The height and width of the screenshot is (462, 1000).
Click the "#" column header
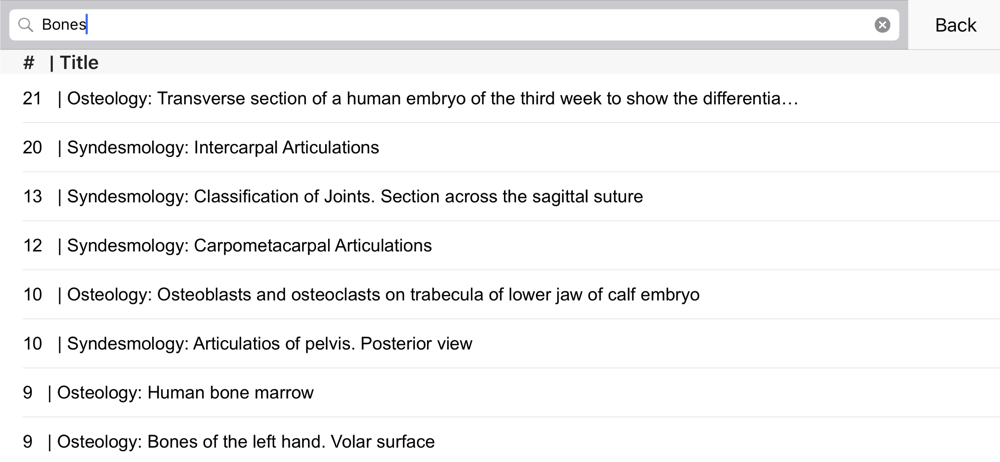[29, 63]
